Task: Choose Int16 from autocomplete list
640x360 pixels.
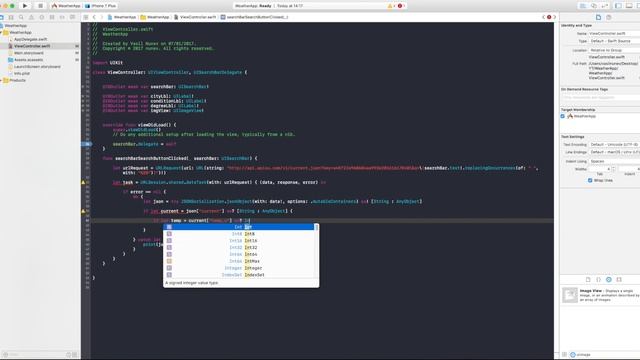Action: pyautogui.click(x=241, y=241)
